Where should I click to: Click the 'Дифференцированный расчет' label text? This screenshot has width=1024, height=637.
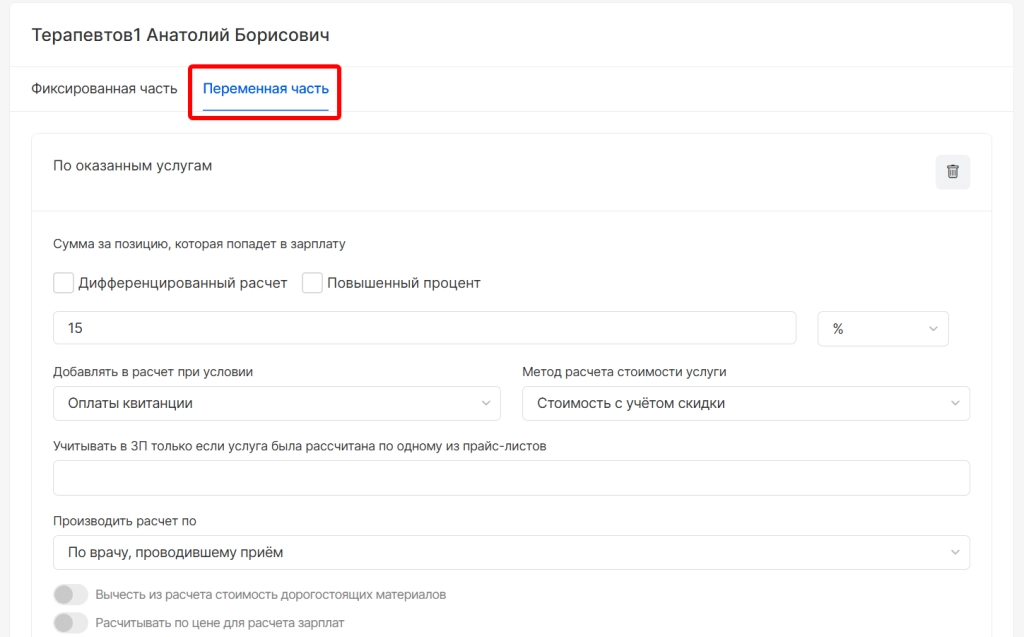coord(183,283)
